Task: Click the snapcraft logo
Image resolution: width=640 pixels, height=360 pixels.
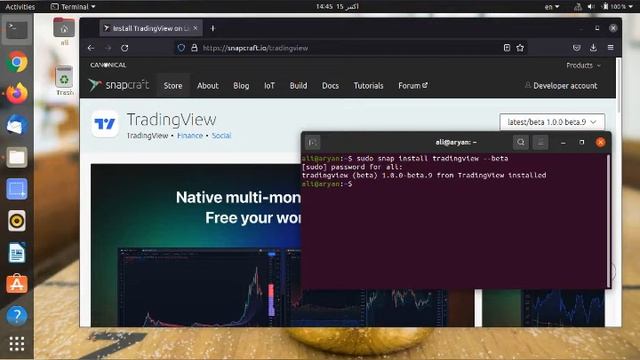Action: [119, 85]
